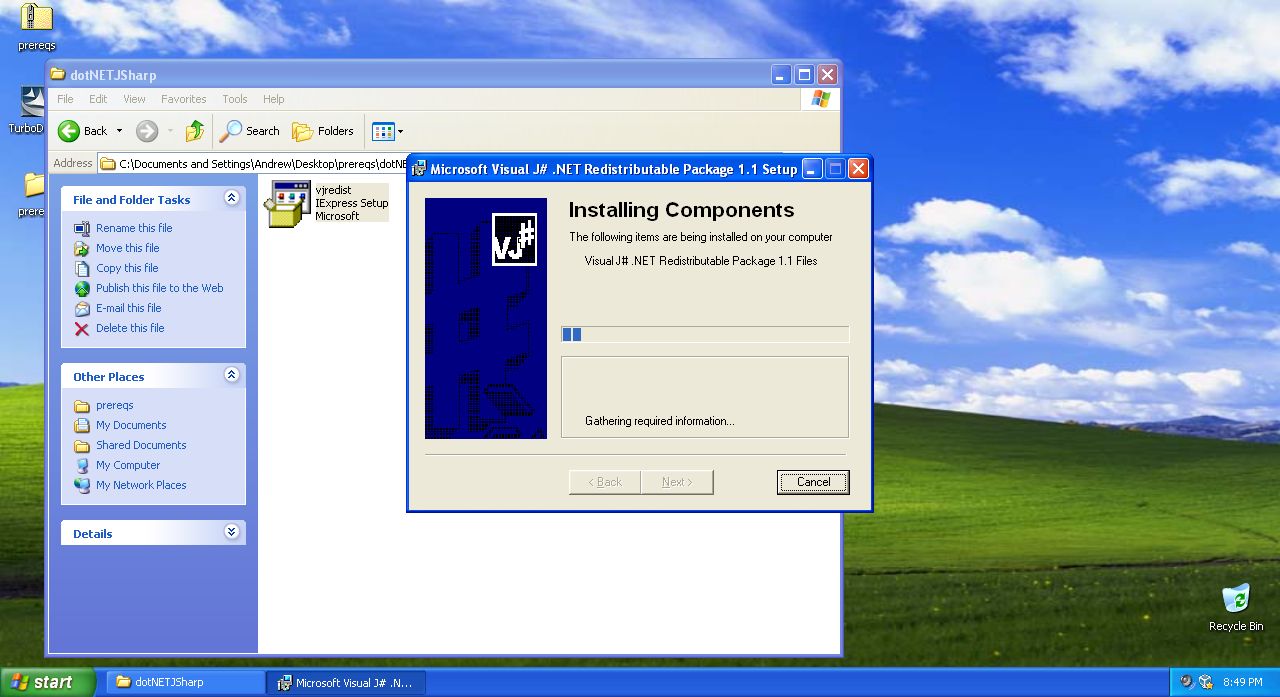Open Shared Documents link
Viewport: 1280px width, 697px height.
point(141,445)
